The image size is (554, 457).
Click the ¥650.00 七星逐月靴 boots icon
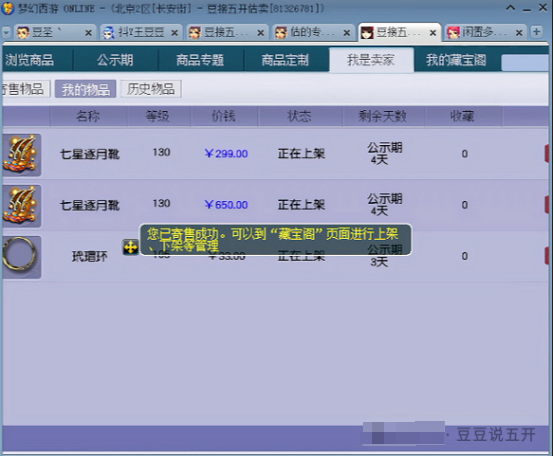20,206
